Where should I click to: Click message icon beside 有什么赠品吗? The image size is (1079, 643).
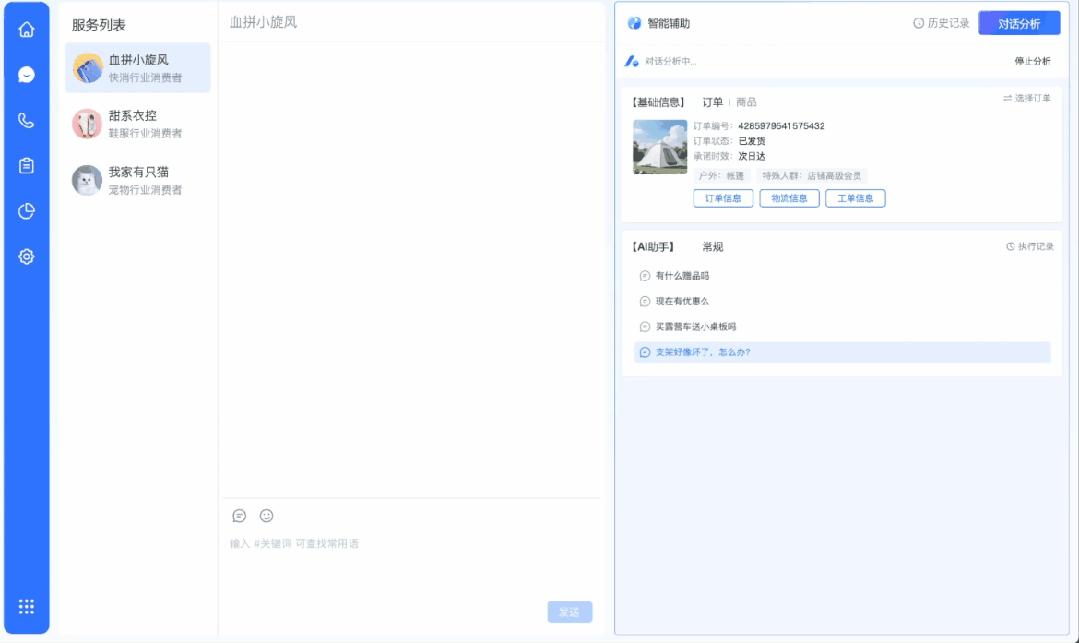[x=645, y=276]
